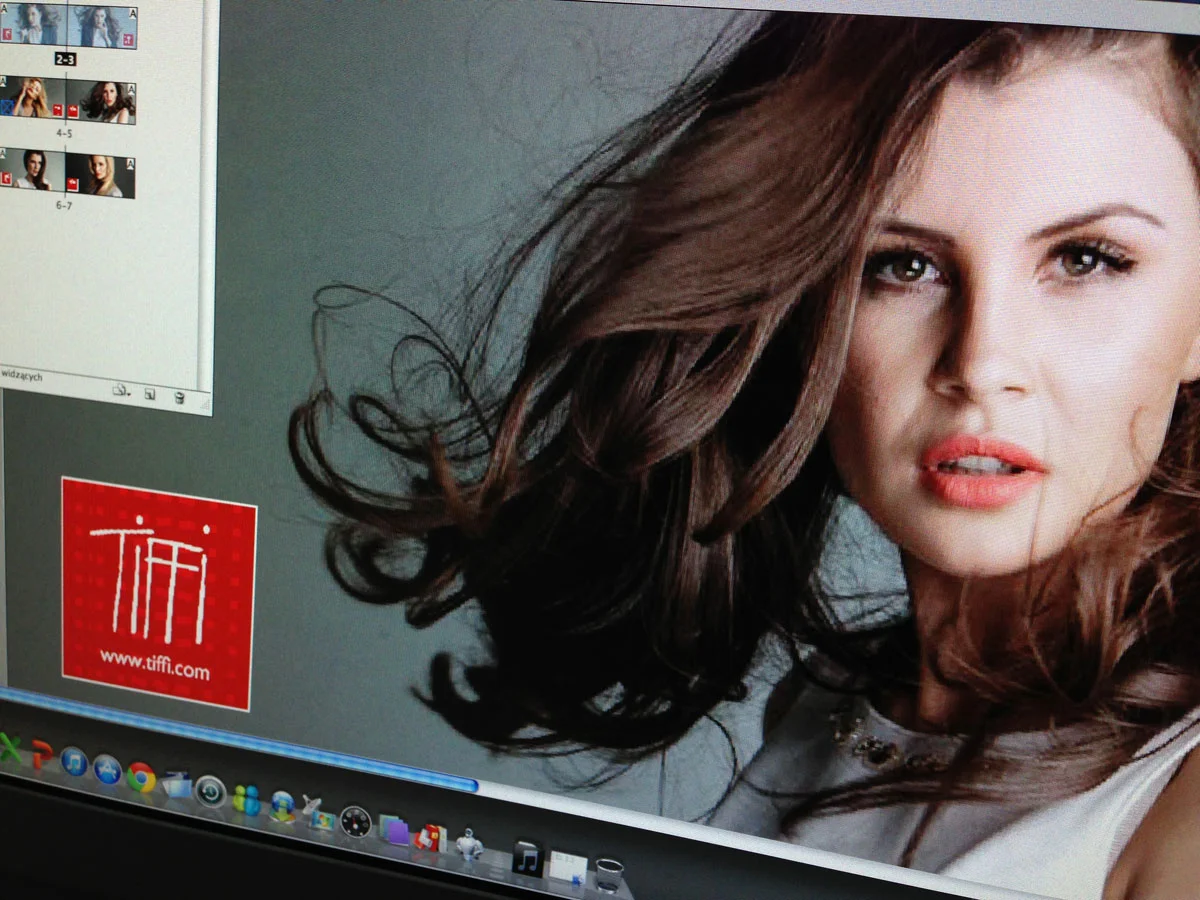Viewport: 1200px width, 900px height.
Task: Launch iTunes from the Dock
Action: point(74,762)
